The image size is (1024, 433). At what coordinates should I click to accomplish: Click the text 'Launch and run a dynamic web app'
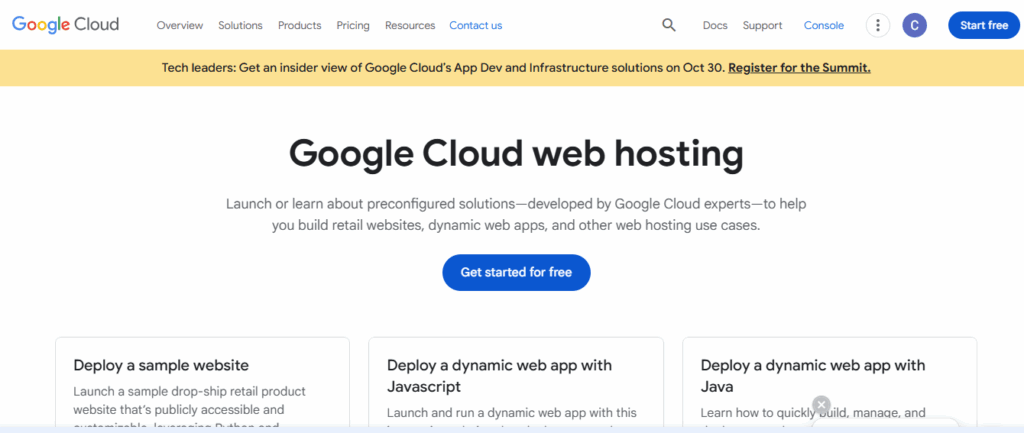(511, 413)
